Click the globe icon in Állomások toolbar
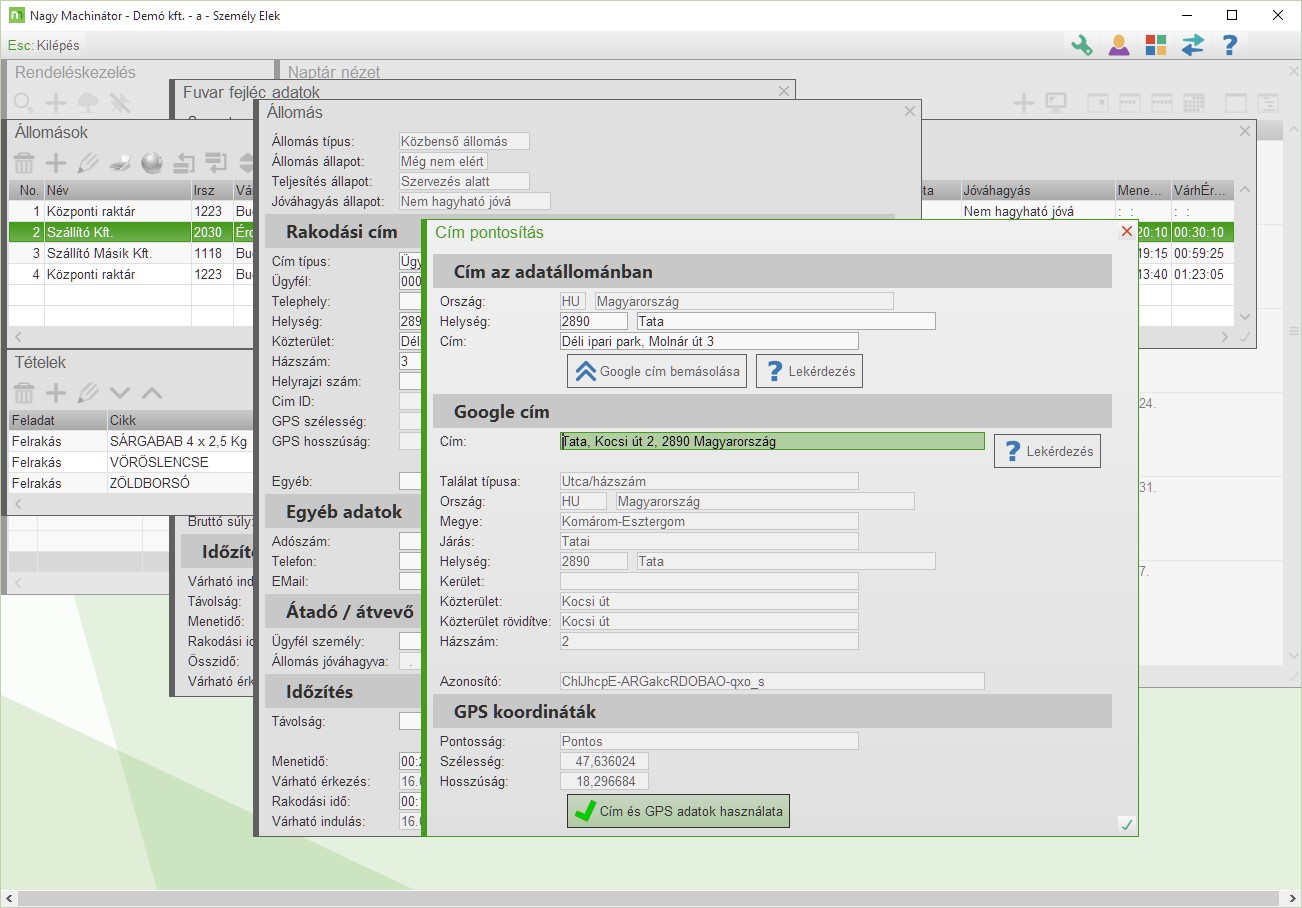The width and height of the screenshot is (1302, 908). [151, 163]
